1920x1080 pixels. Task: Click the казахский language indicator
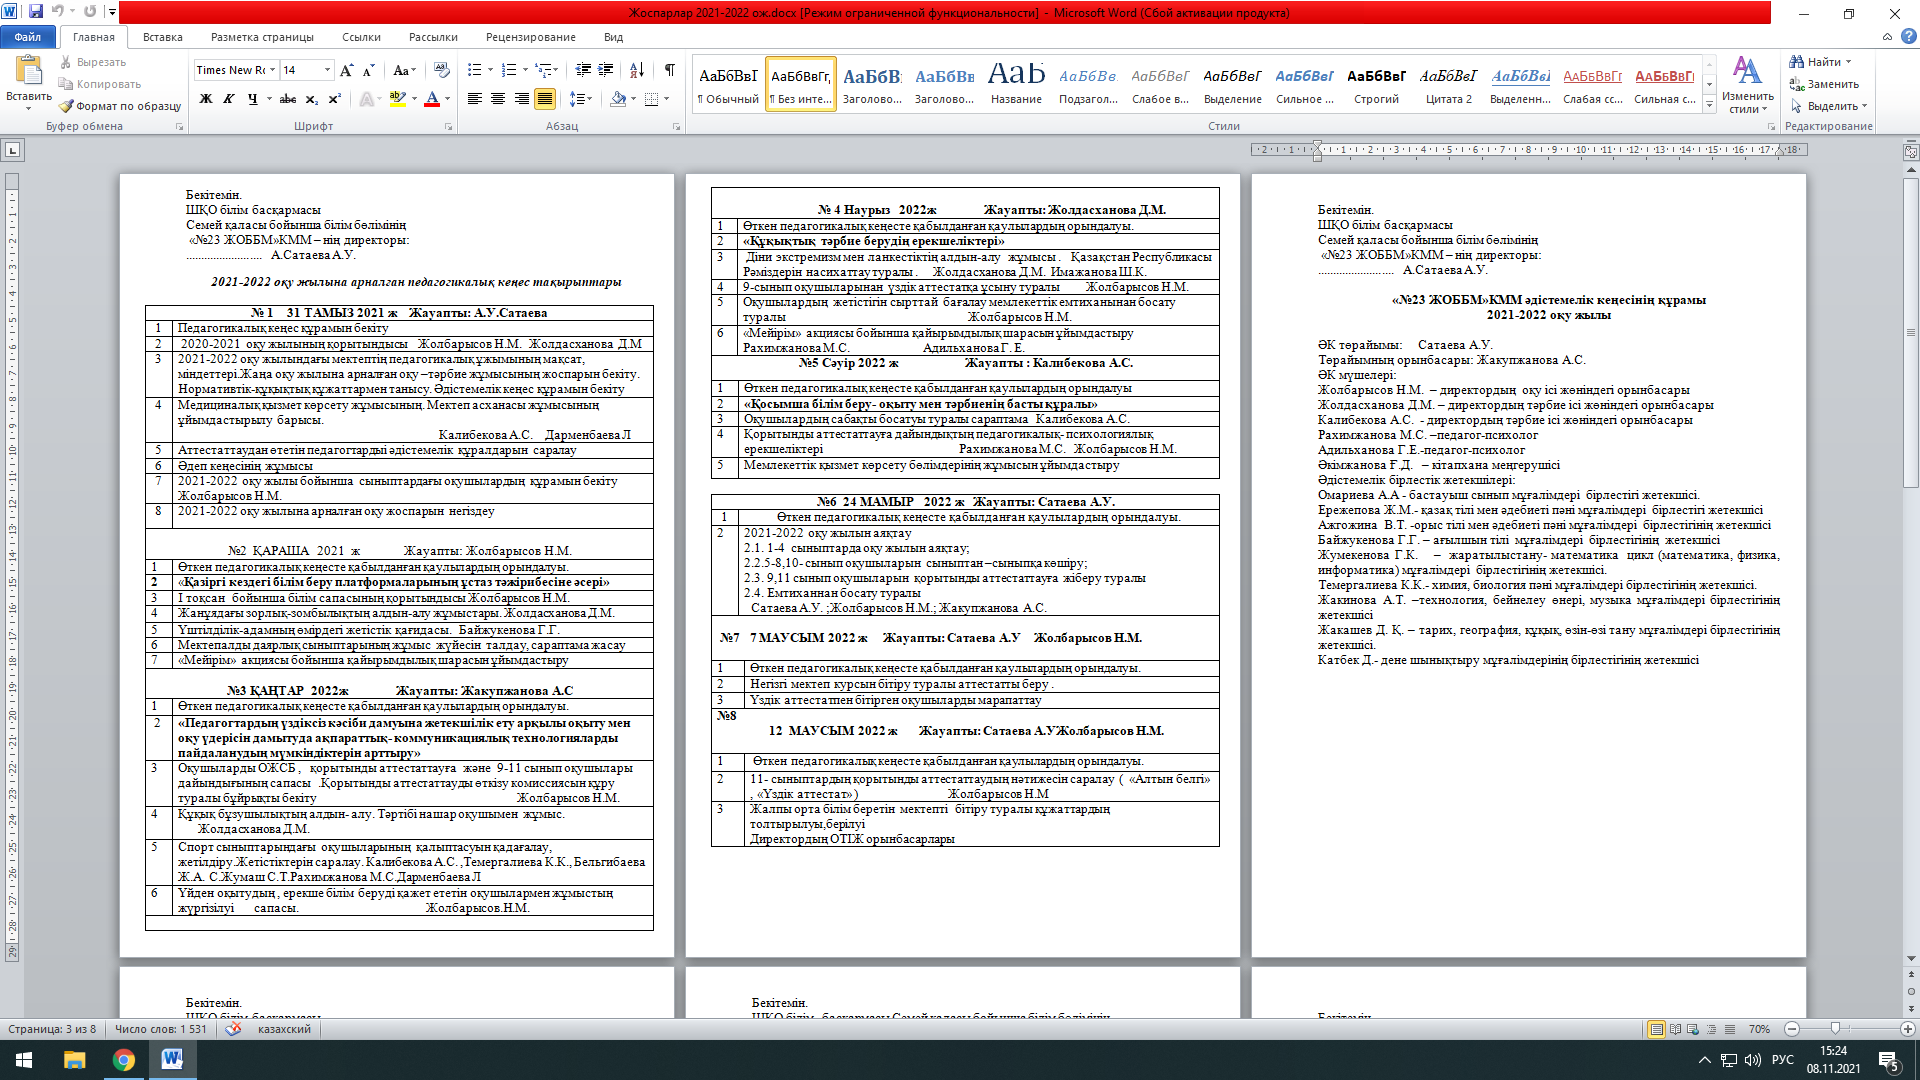tap(284, 1029)
